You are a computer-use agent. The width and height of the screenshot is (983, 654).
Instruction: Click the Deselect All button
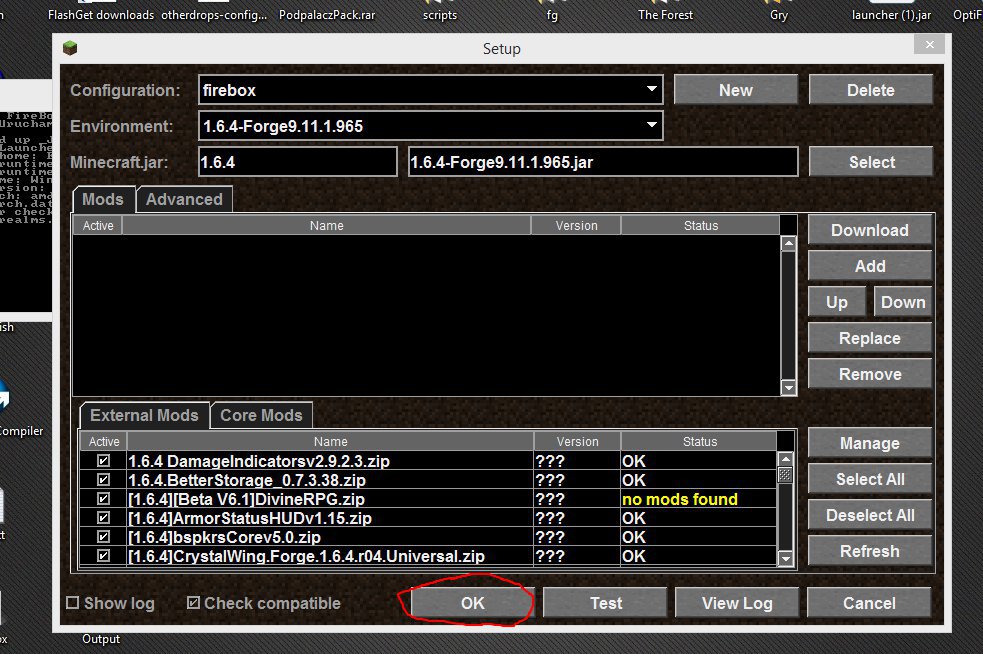coord(870,515)
